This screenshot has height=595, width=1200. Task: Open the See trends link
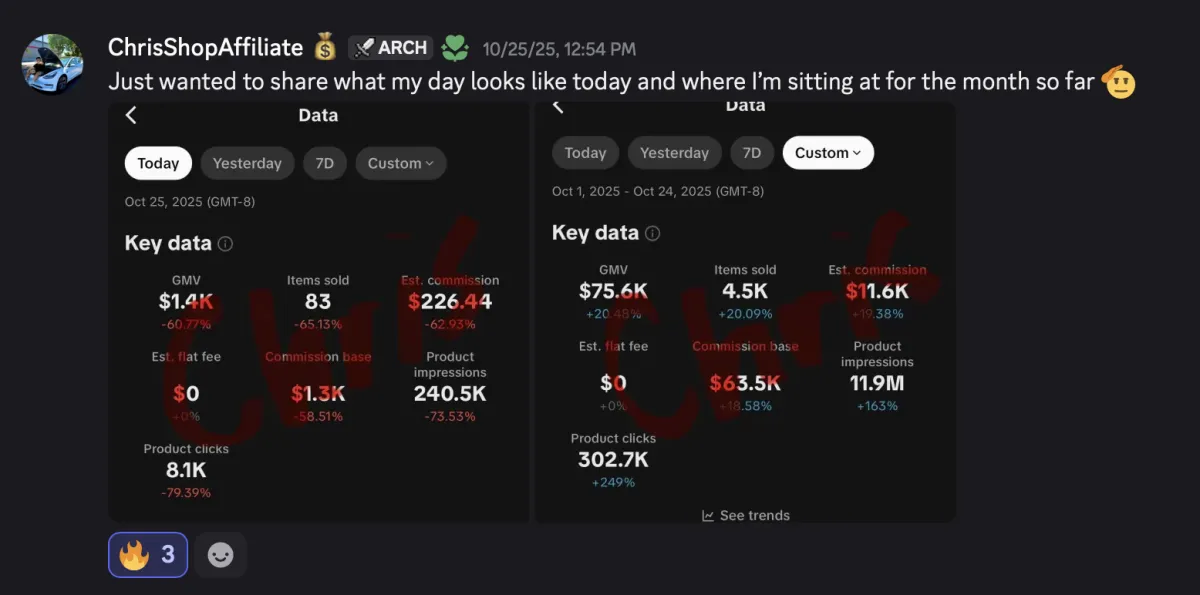tap(746, 515)
